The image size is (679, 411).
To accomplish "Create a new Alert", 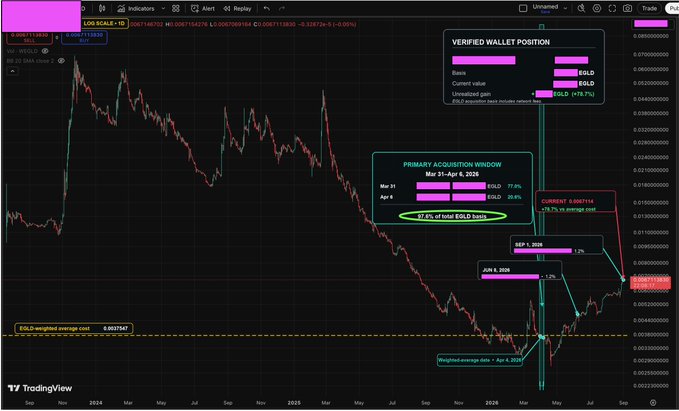I will [x=203, y=8].
